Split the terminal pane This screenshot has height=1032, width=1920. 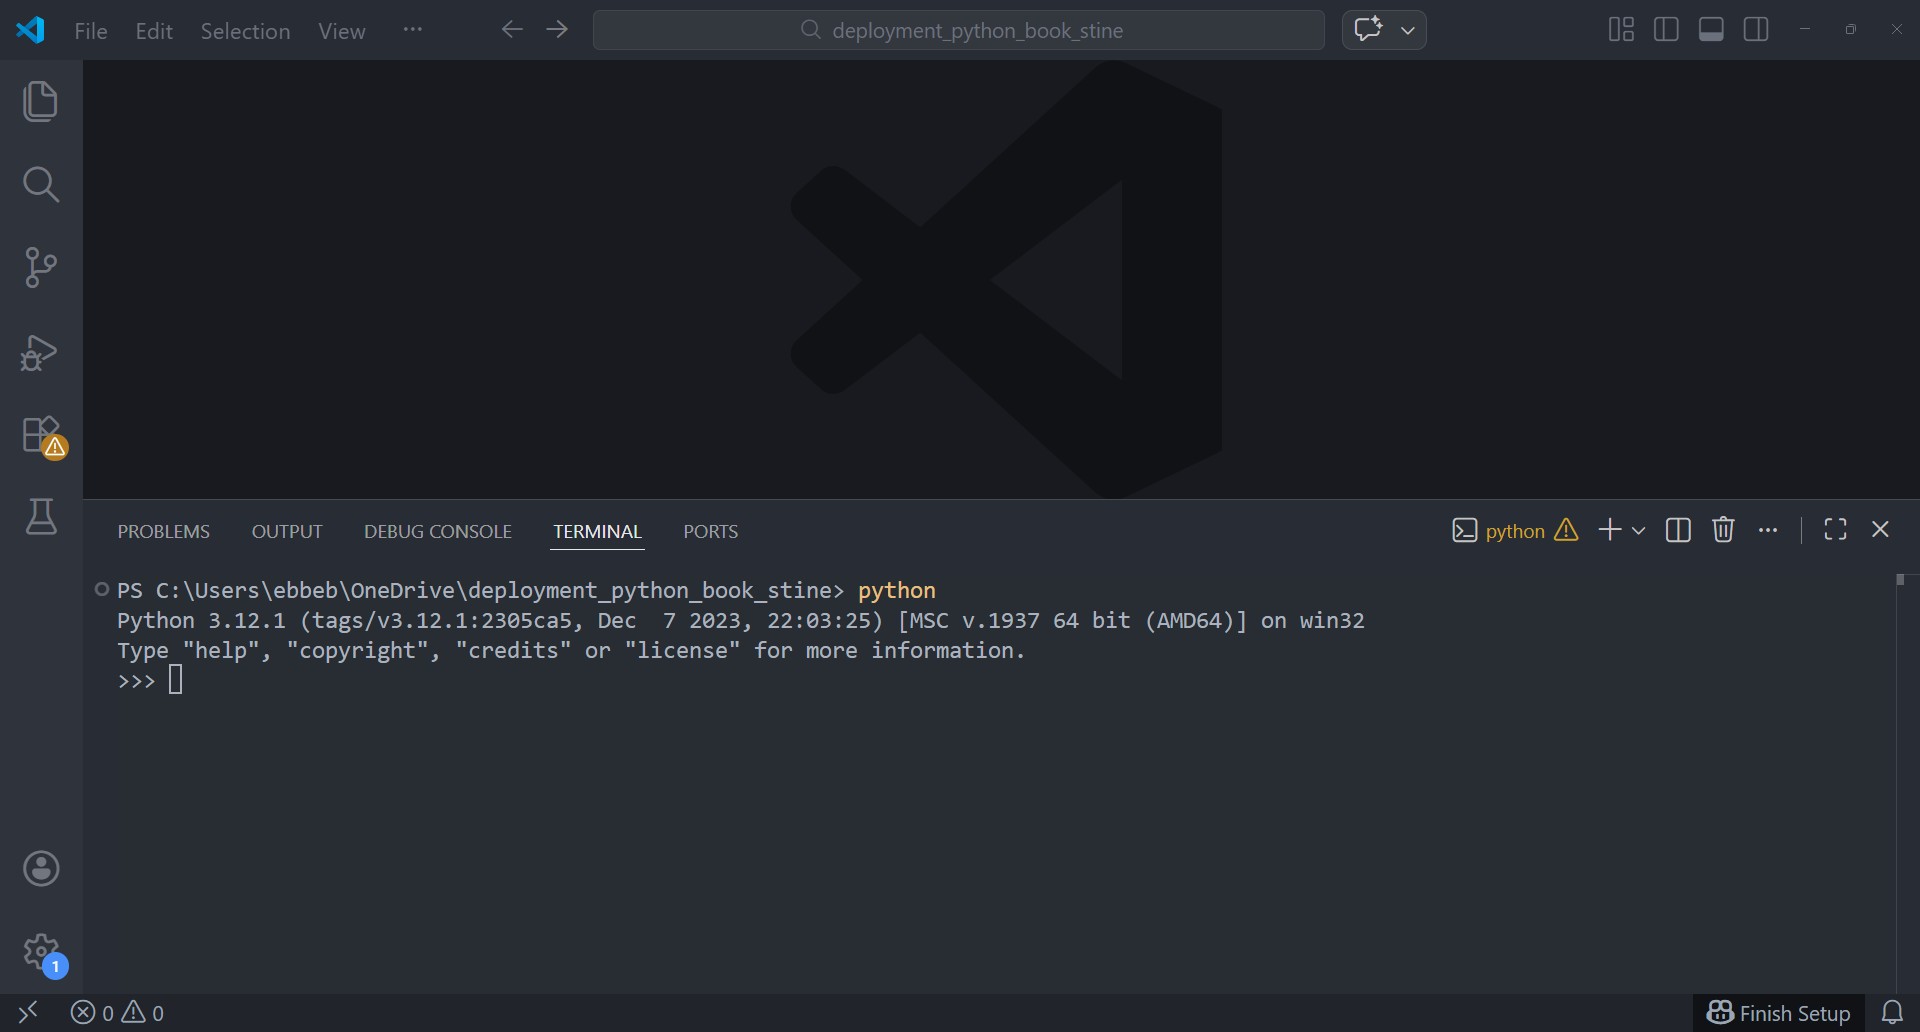tap(1678, 530)
